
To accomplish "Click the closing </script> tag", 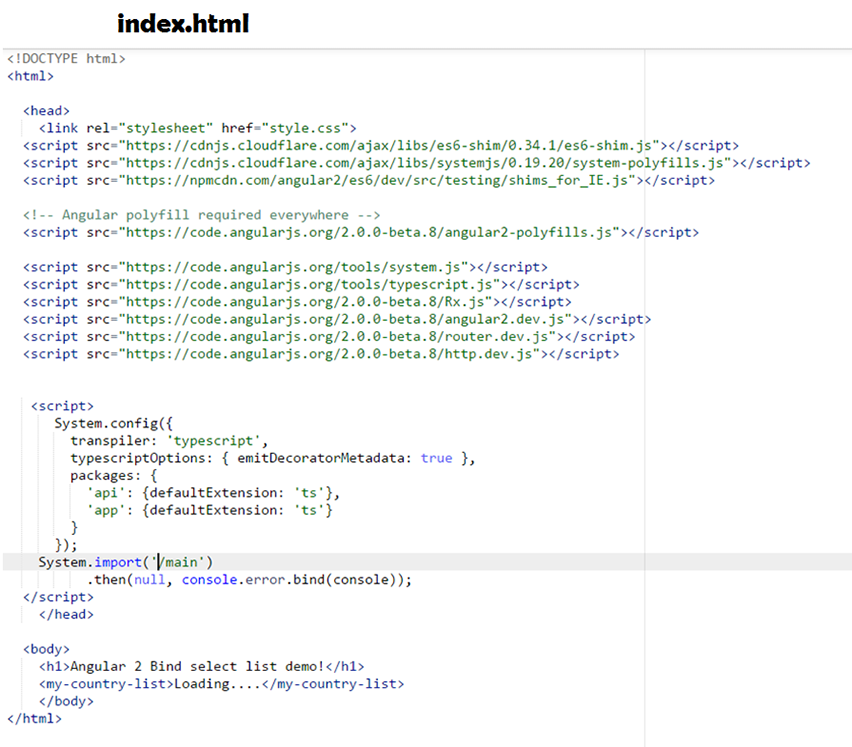I will [58, 597].
